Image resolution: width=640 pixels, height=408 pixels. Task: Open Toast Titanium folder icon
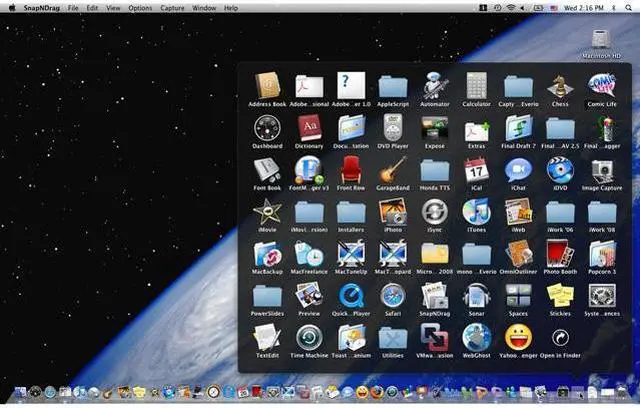[x=351, y=337]
